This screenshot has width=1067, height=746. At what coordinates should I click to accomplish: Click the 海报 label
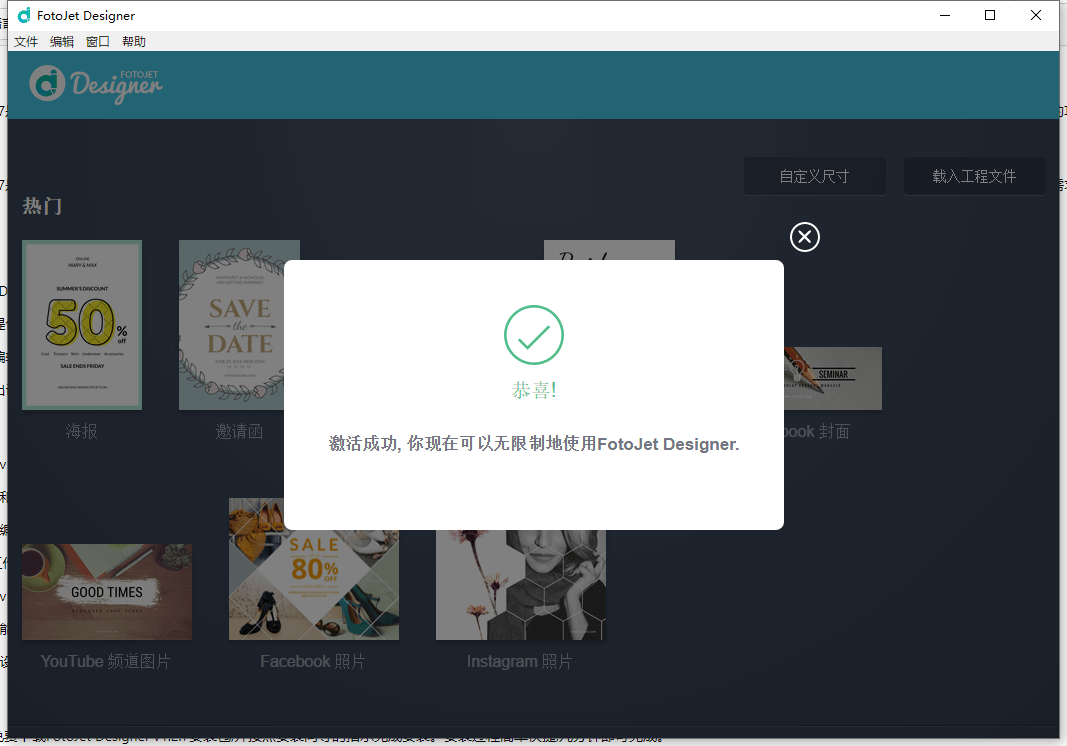pos(82,431)
